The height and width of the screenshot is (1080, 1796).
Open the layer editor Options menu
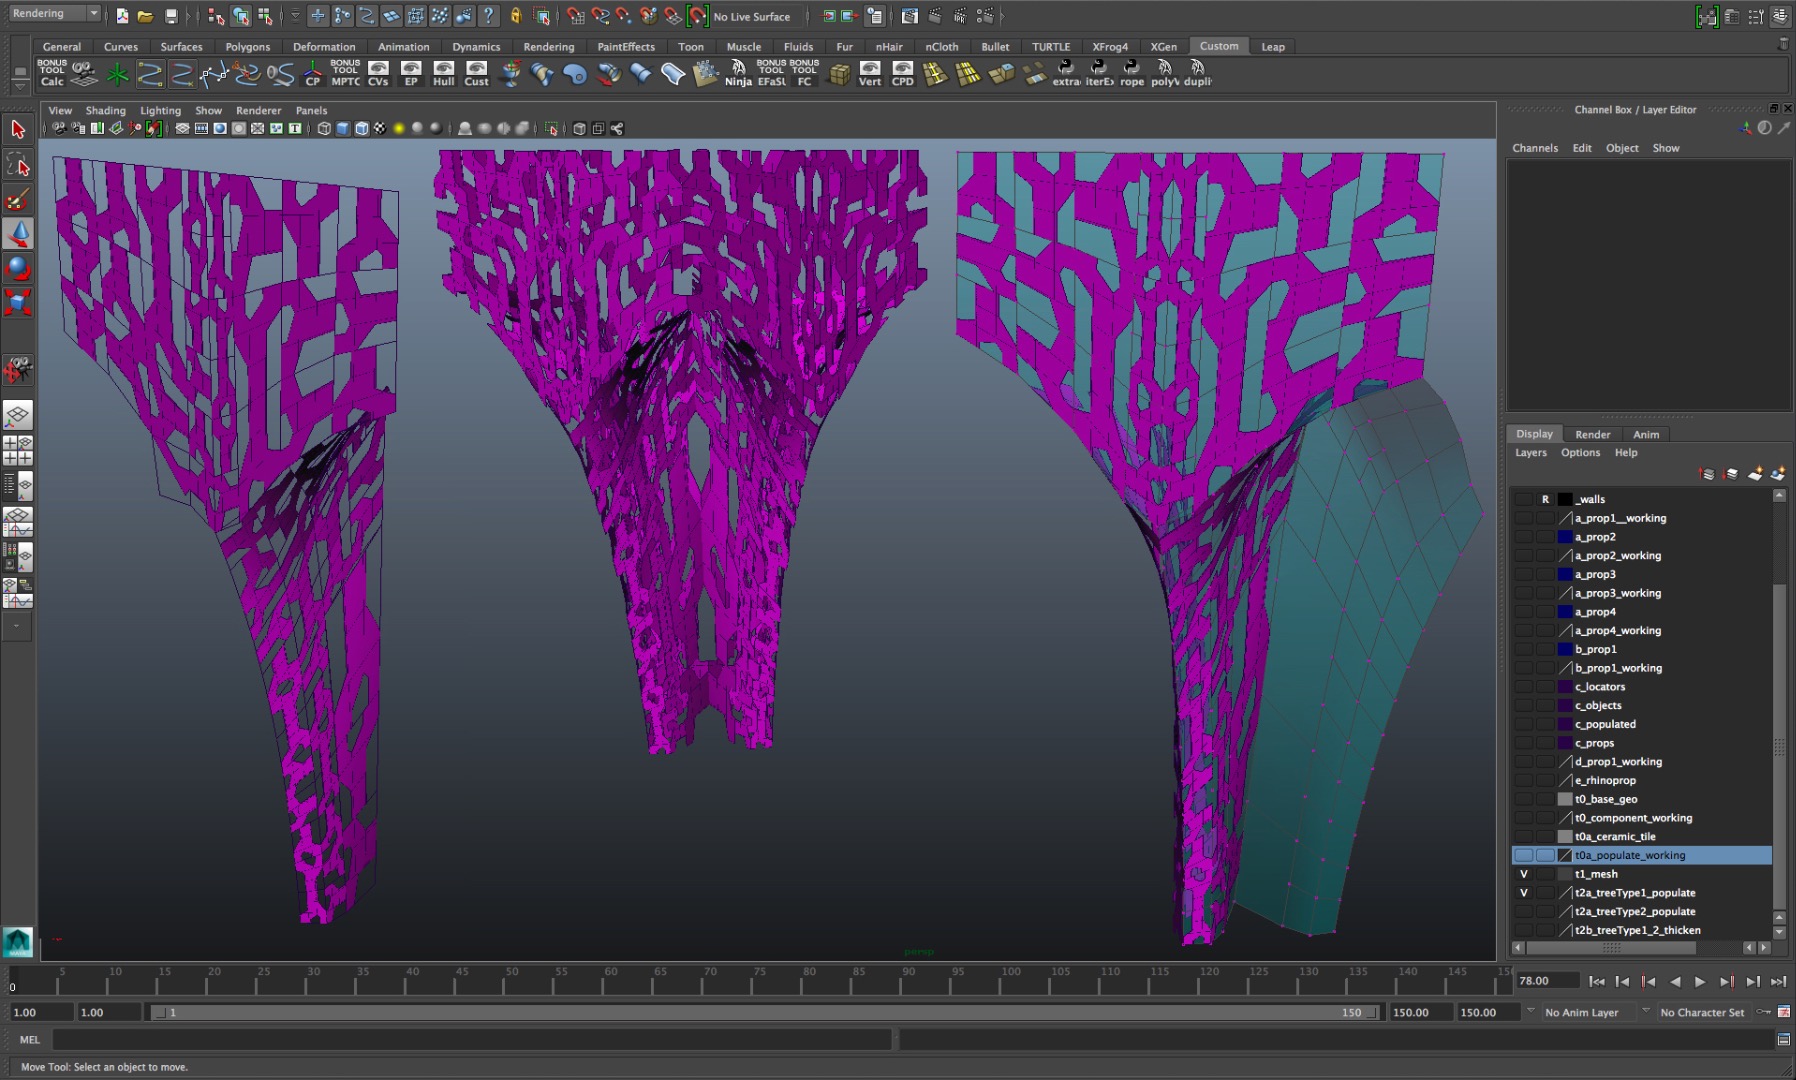click(x=1580, y=453)
